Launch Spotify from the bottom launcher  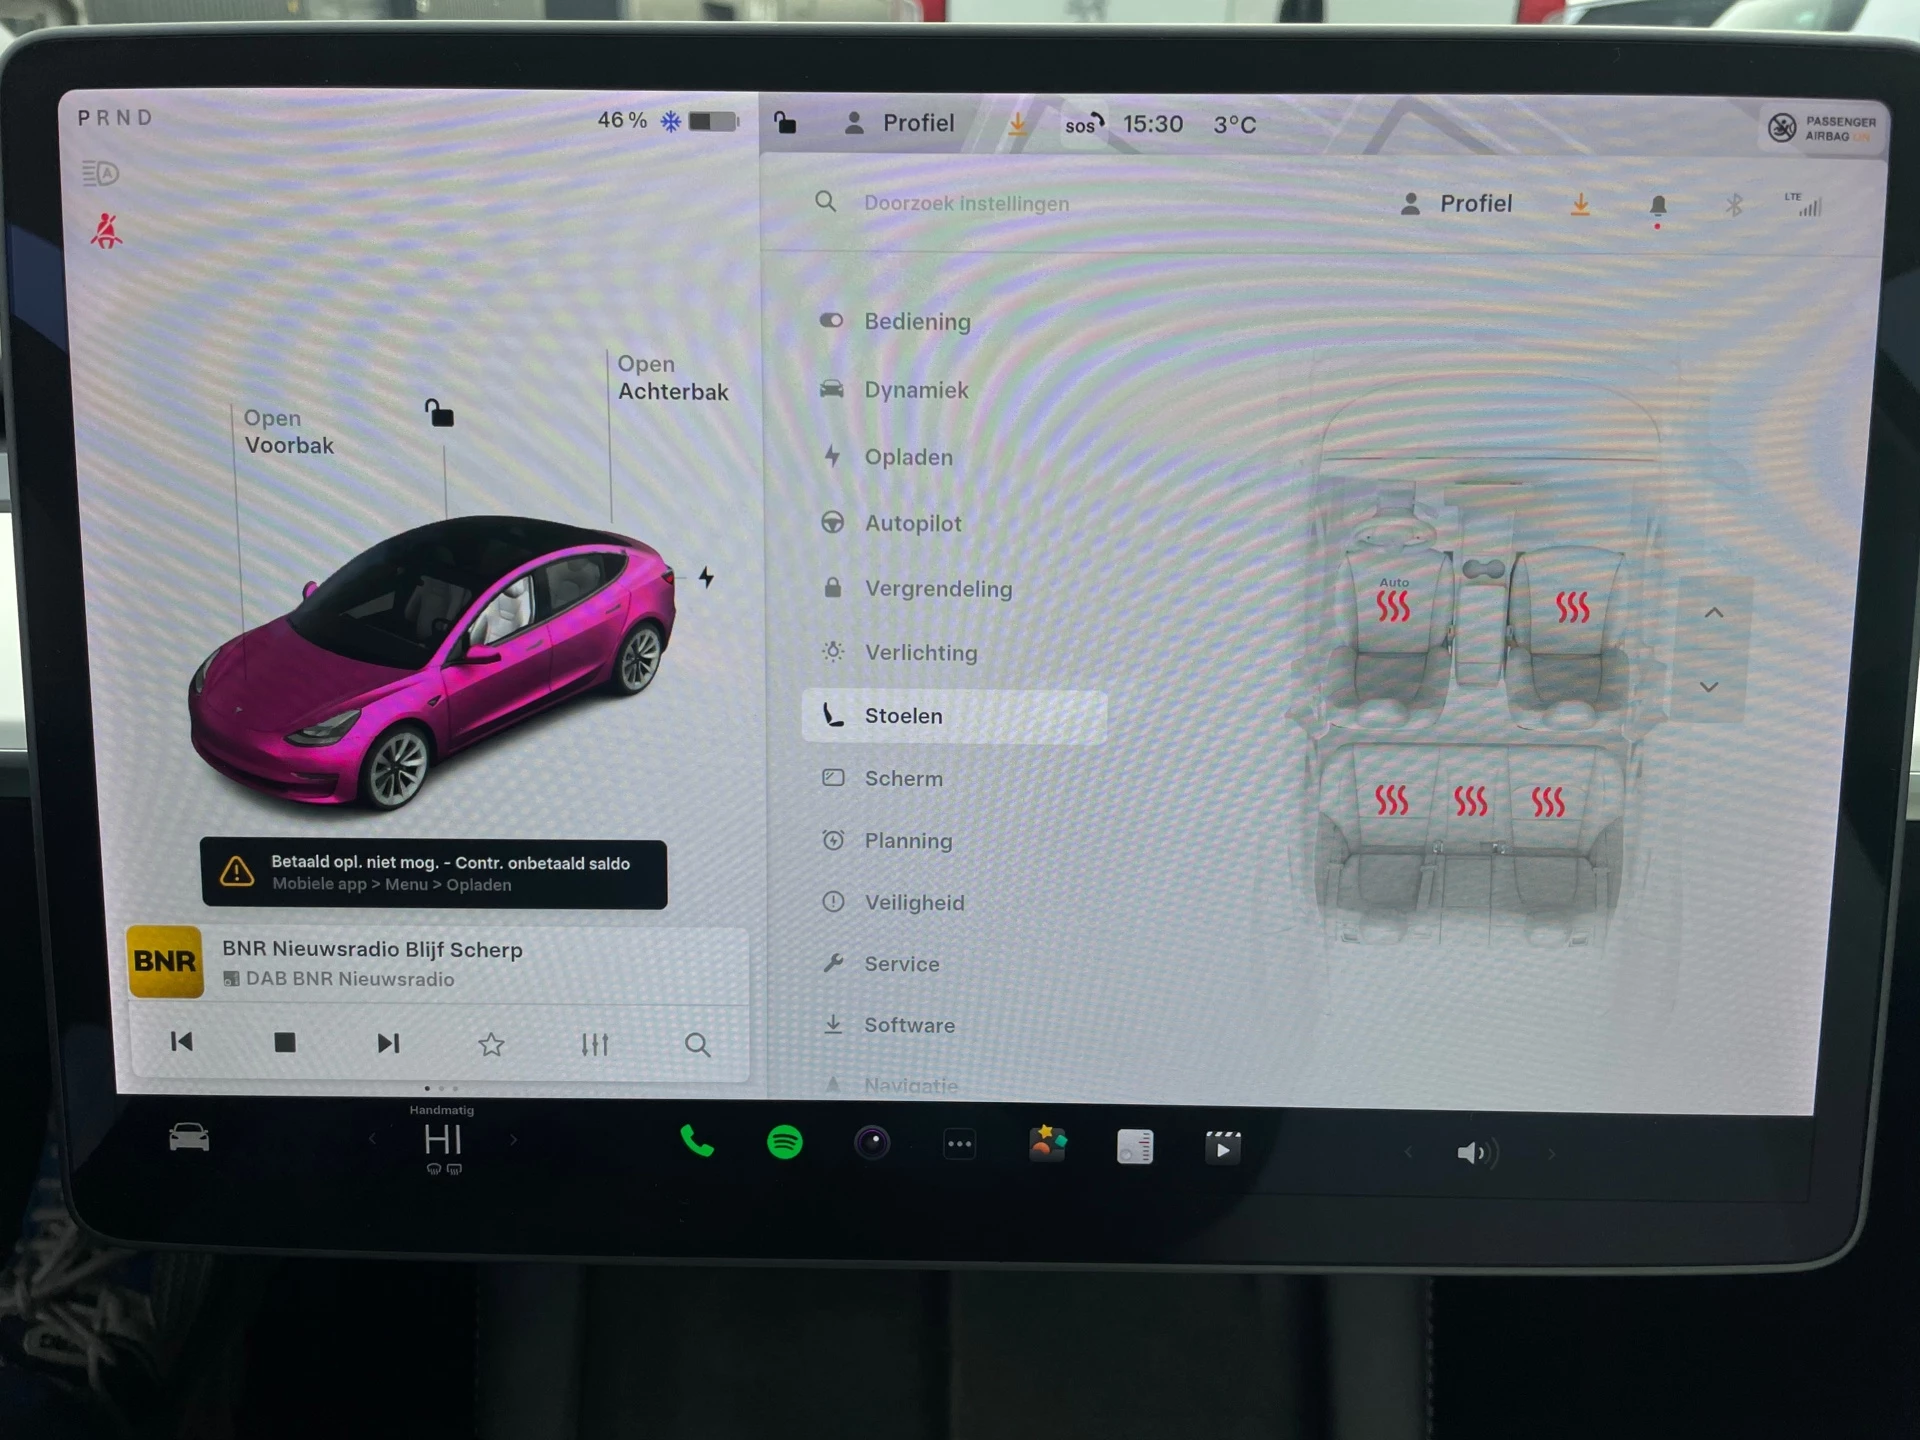[785, 1142]
